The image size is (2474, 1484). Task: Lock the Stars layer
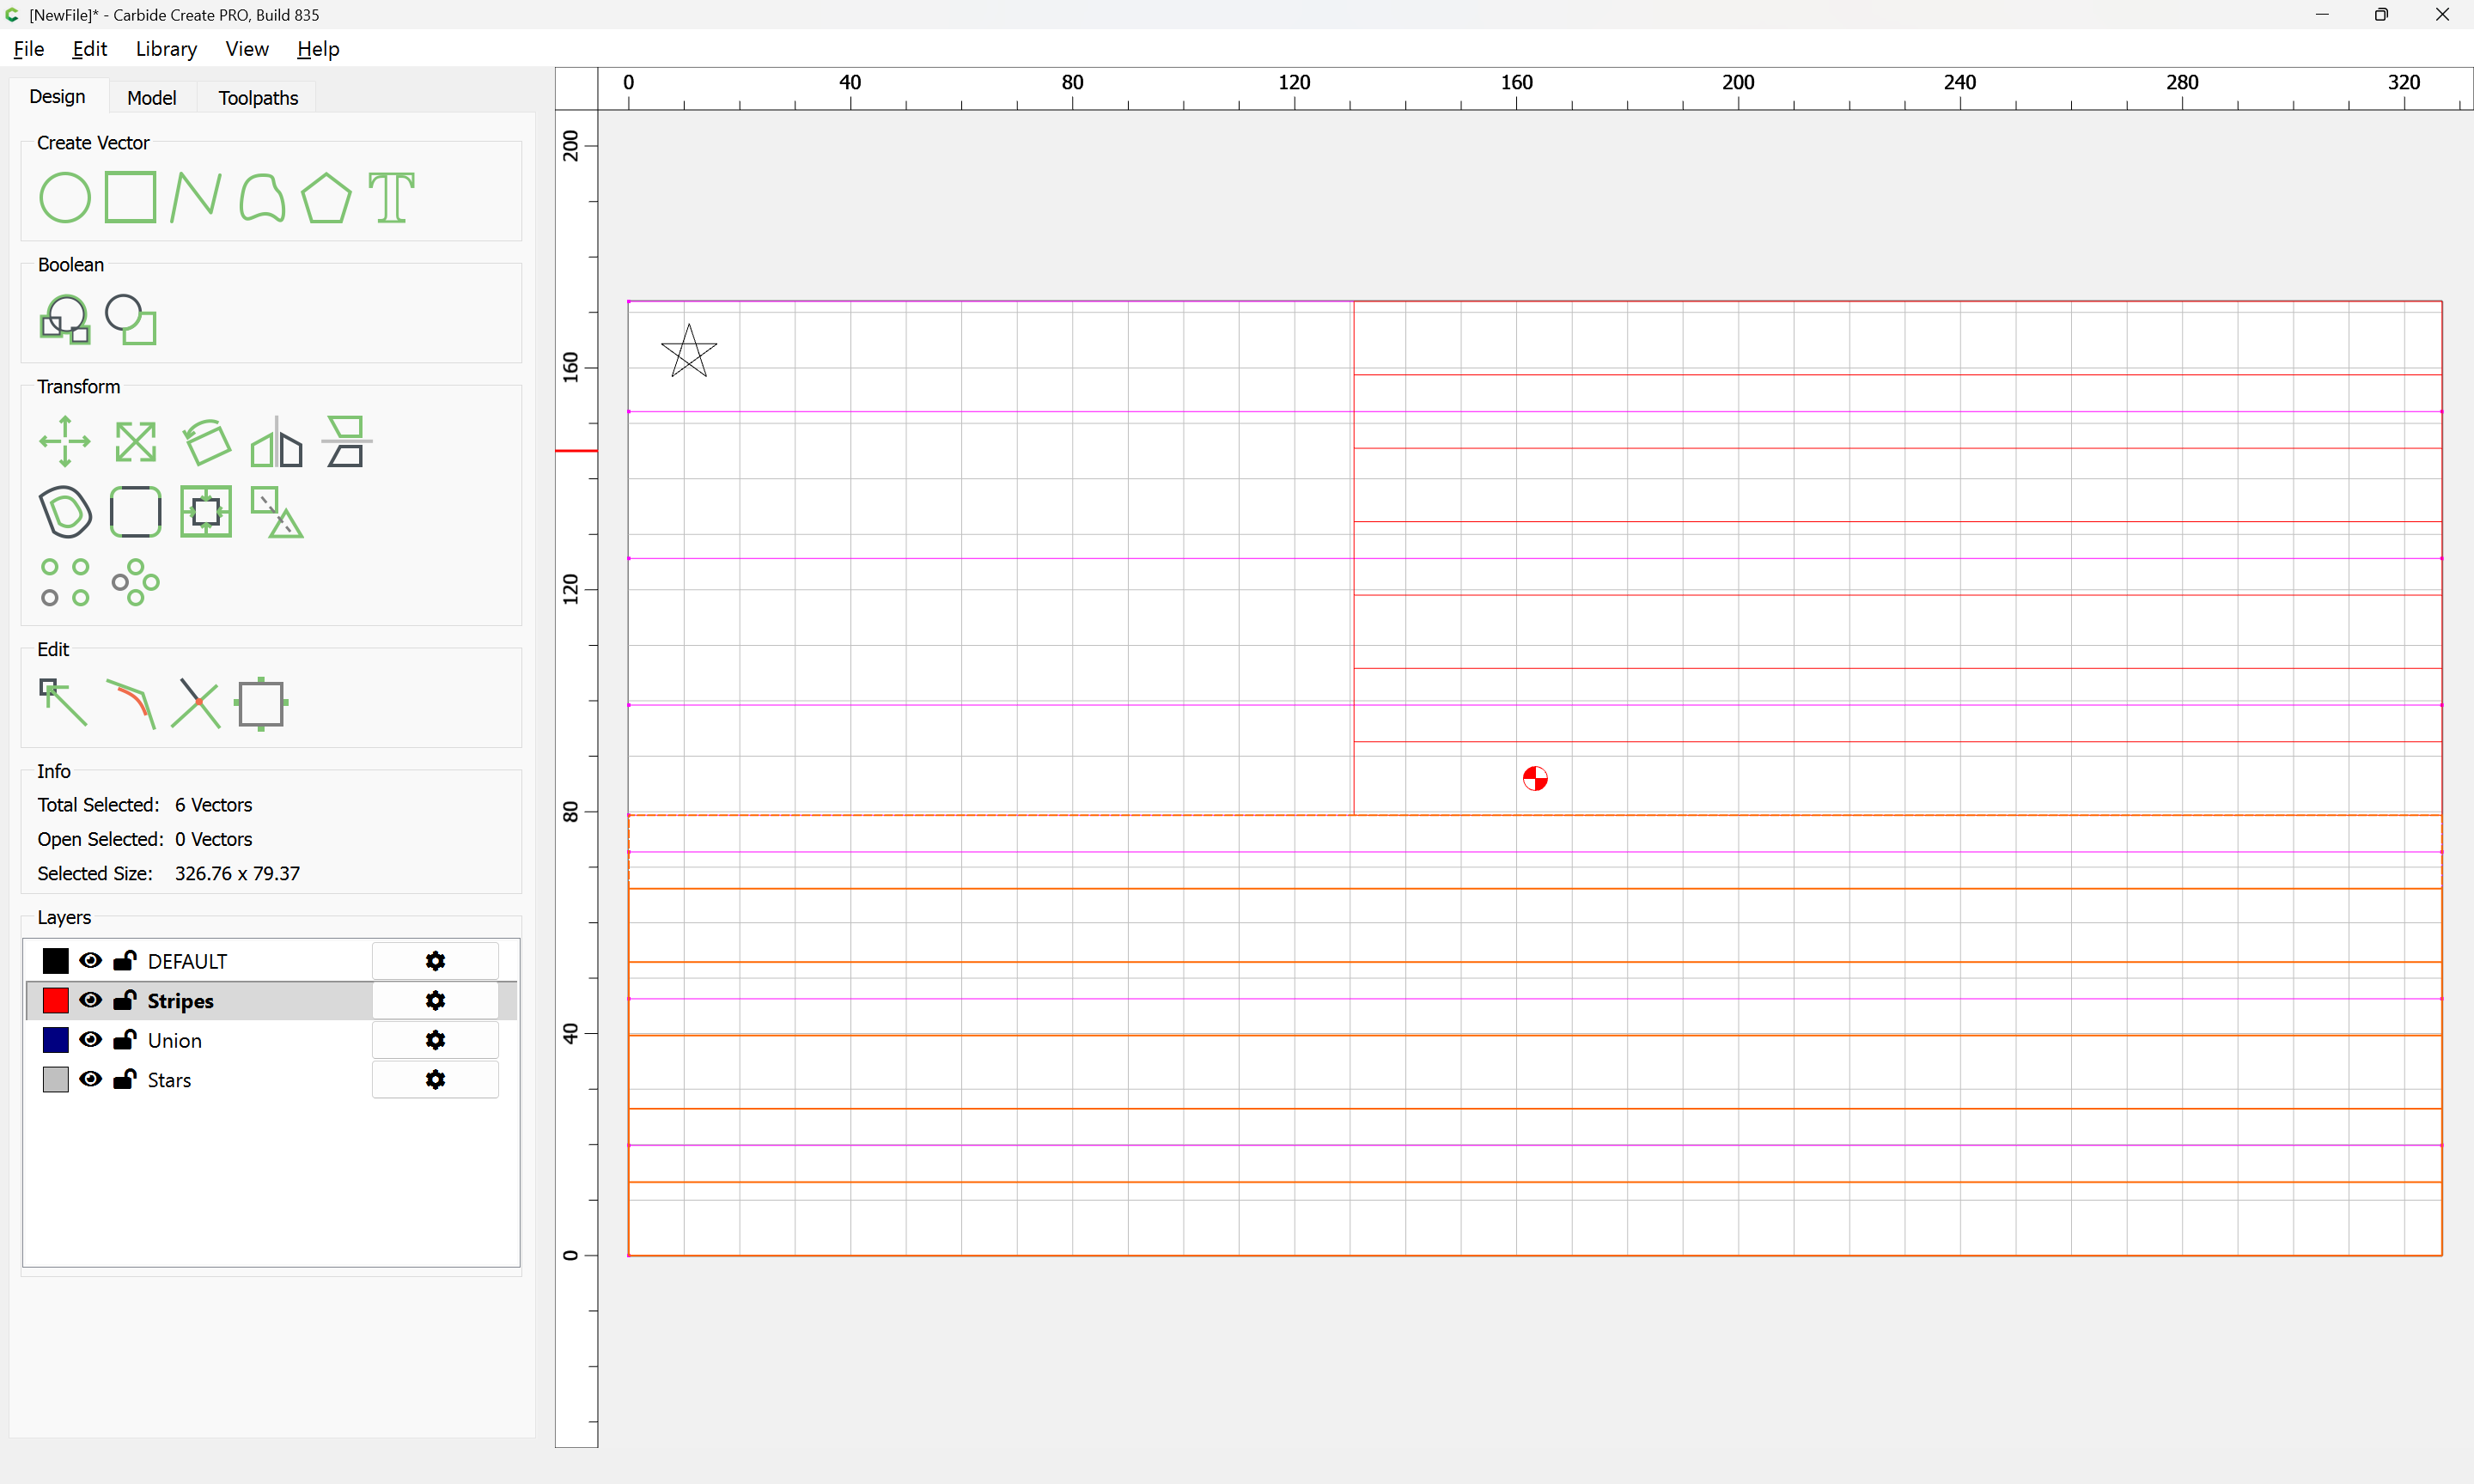pyautogui.click(x=125, y=1079)
